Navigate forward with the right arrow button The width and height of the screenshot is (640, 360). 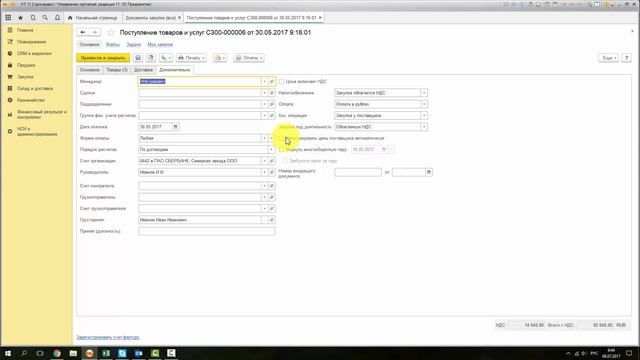coord(95,32)
